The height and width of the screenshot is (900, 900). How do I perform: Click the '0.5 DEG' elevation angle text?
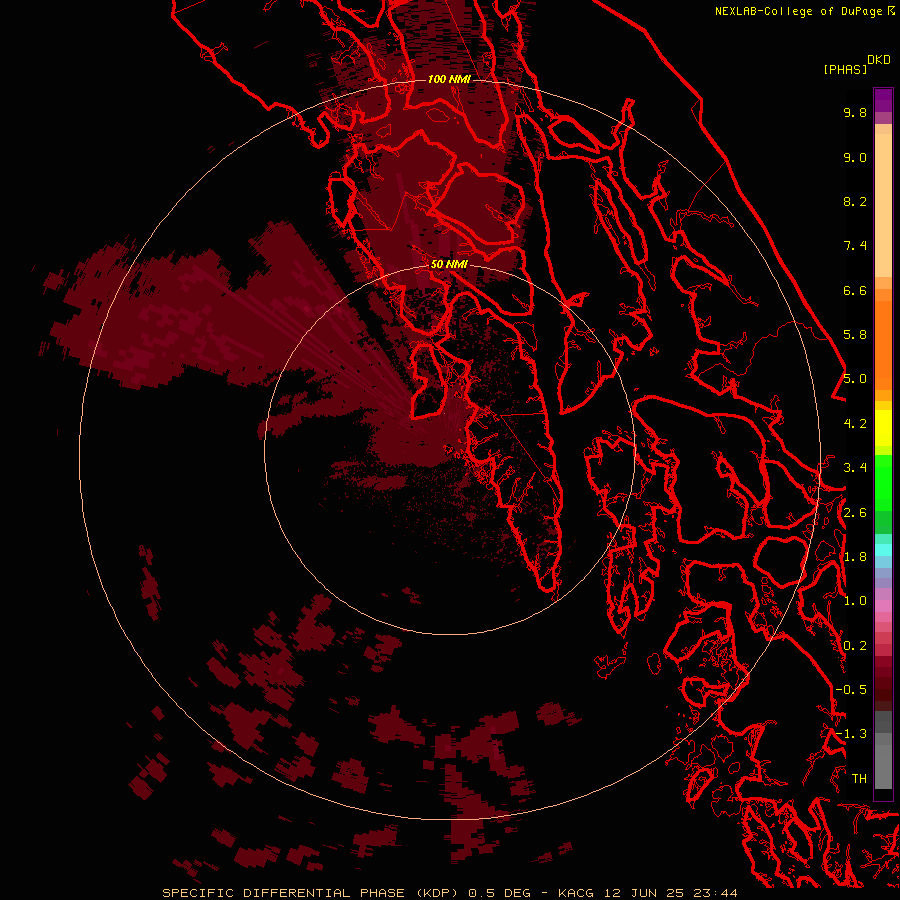[x=501, y=893]
